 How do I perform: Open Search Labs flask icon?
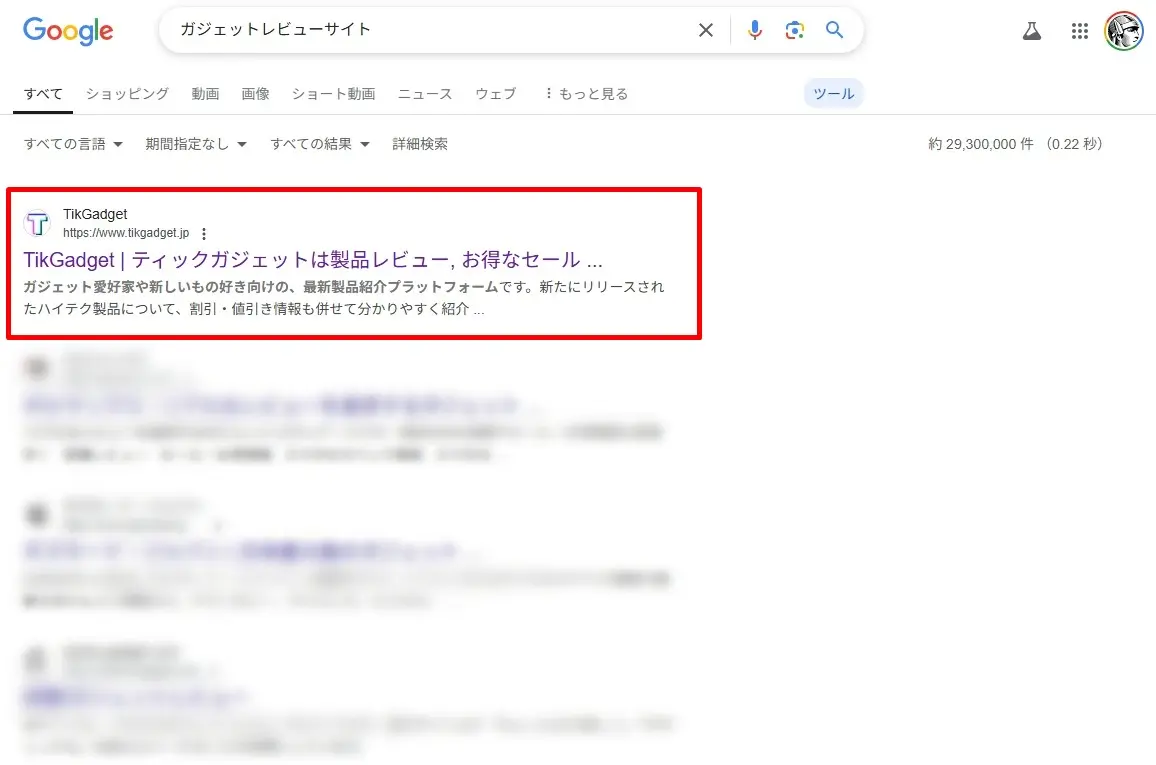click(1032, 31)
